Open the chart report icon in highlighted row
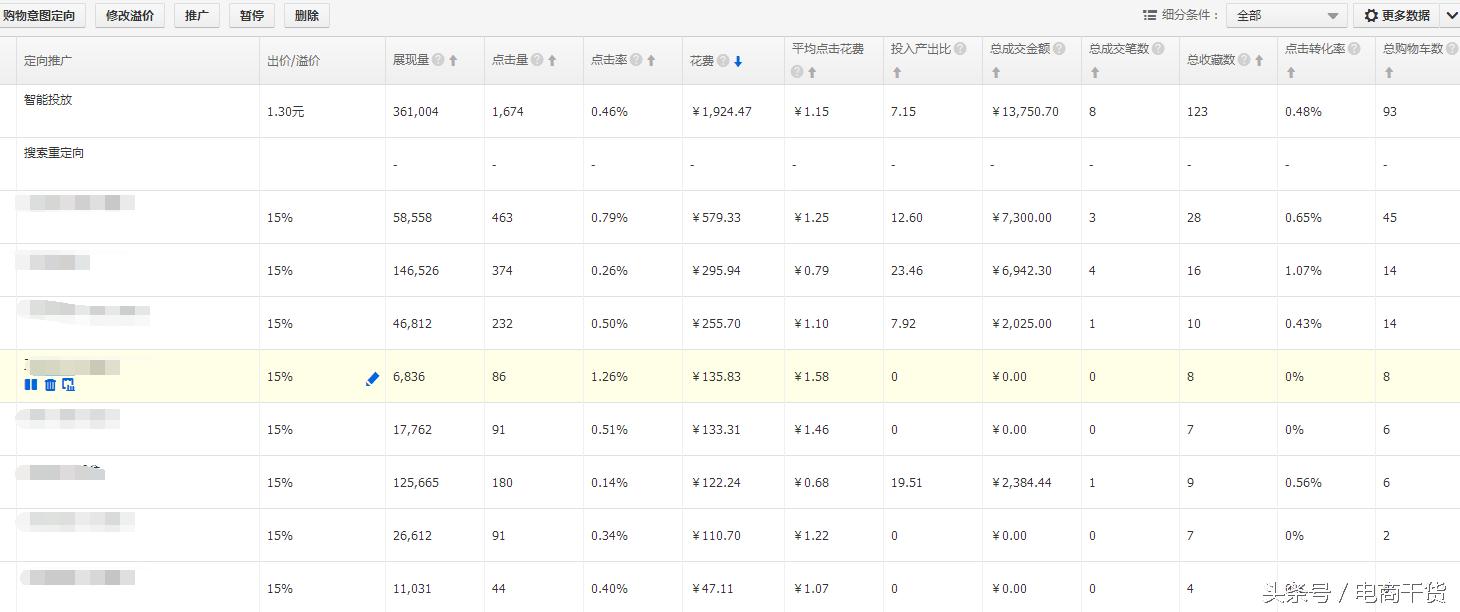Viewport: 1460px width, 612px height. 68,385
